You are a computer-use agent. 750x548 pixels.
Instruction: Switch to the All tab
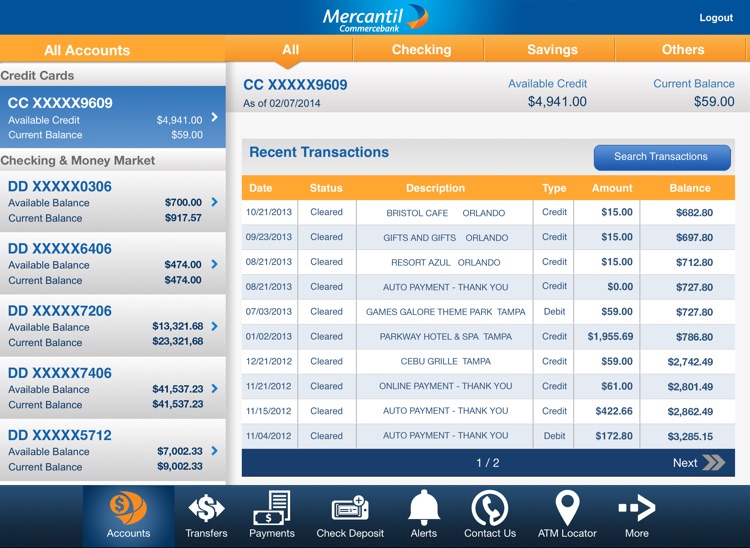[290, 50]
